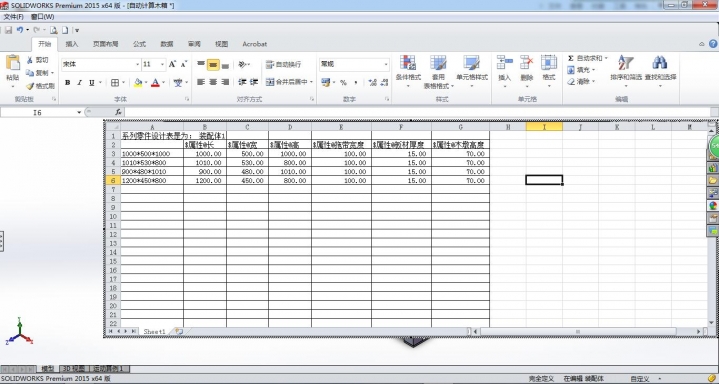This screenshot has height=384, width=719.
Task: Click the Increase Font Size icon
Action: pos(172,64)
